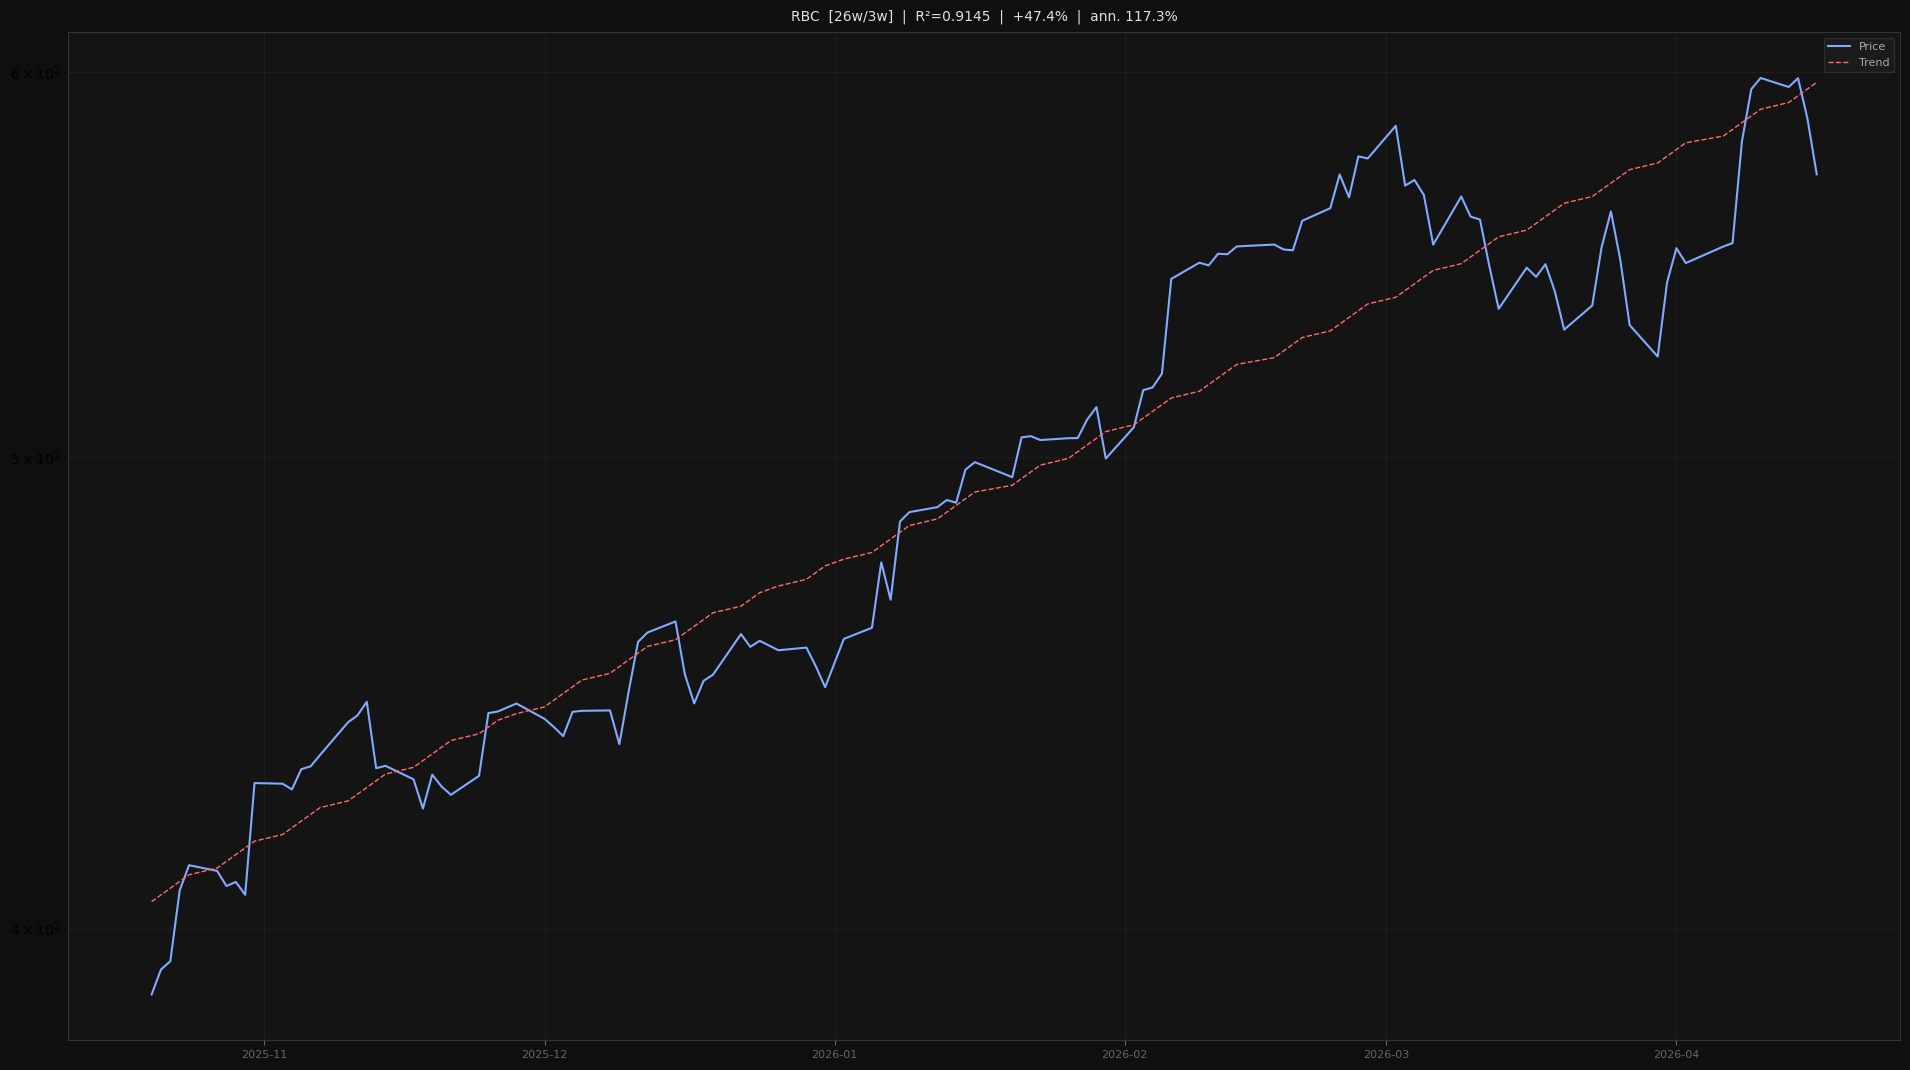Click the blue Price legend line sample
The height and width of the screenshot is (1070, 1910).
pyautogui.click(x=1841, y=46)
